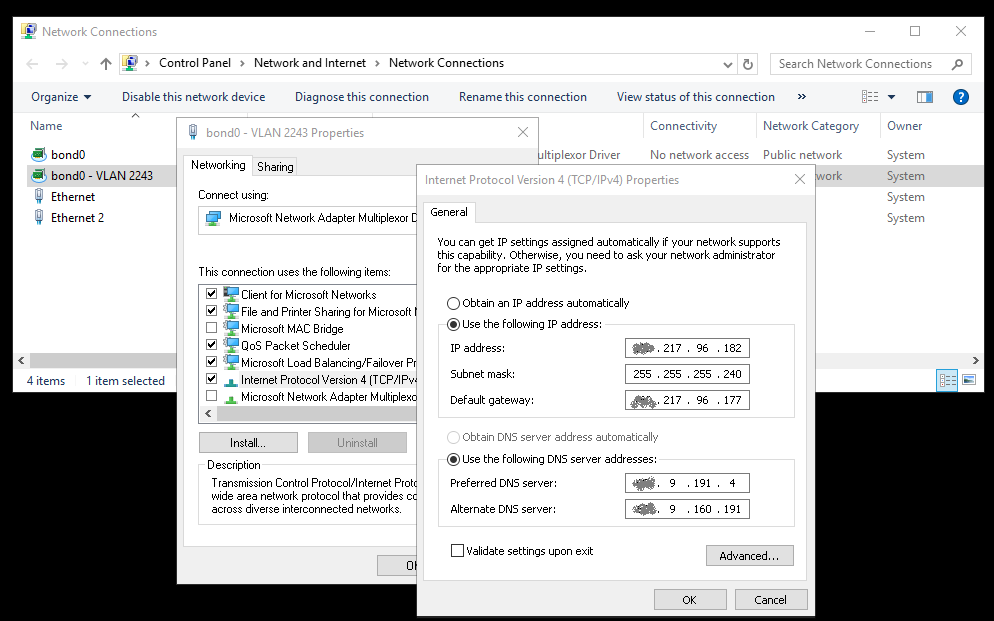
Task: Switch to large icons view in status bar
Action: tap(969, 380)
